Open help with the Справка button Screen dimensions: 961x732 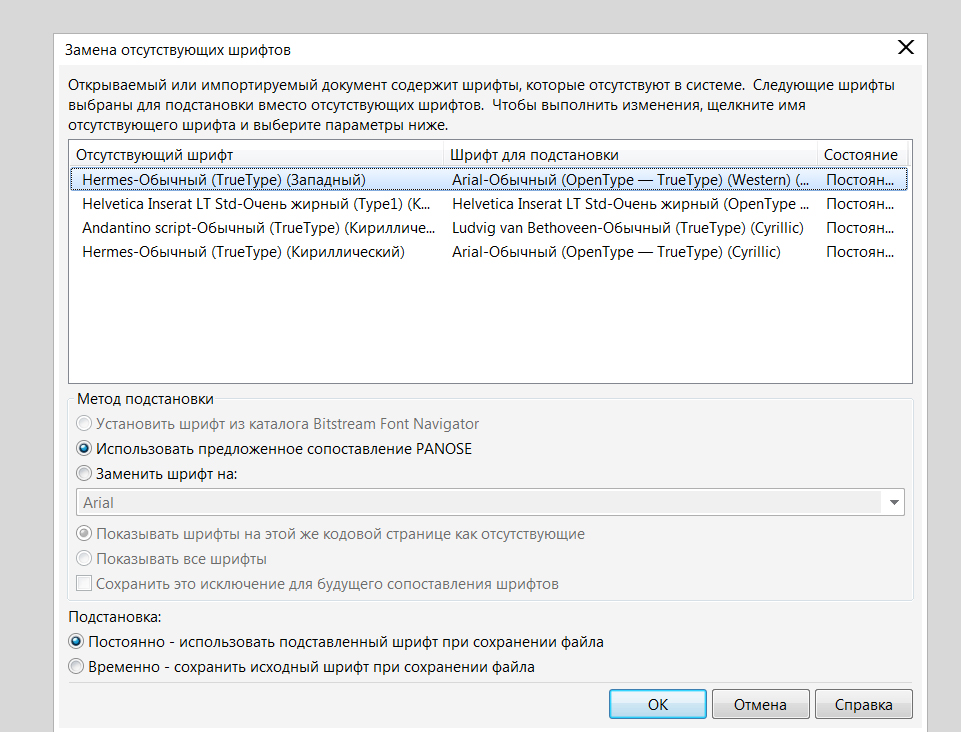pos(864,704)
